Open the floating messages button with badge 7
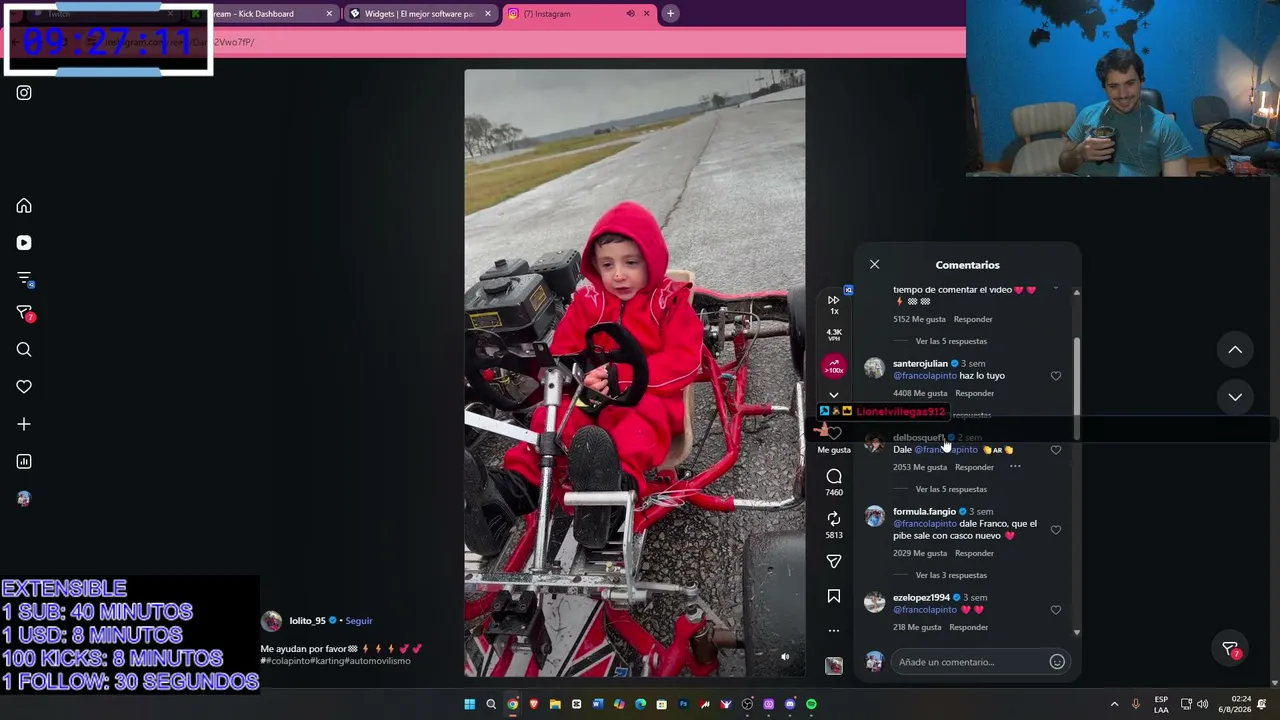The image size is (1280, 720). tap(1231, 649)
